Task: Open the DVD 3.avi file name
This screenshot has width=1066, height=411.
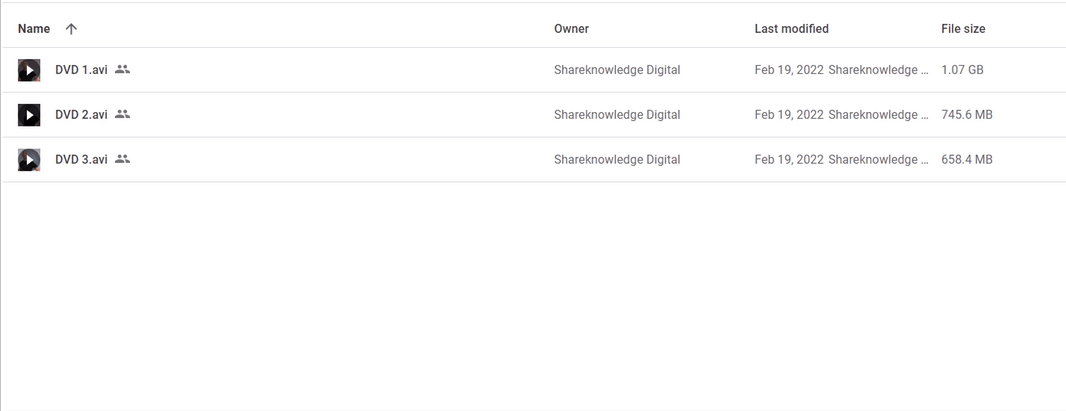Action: [x=81, y=160]
